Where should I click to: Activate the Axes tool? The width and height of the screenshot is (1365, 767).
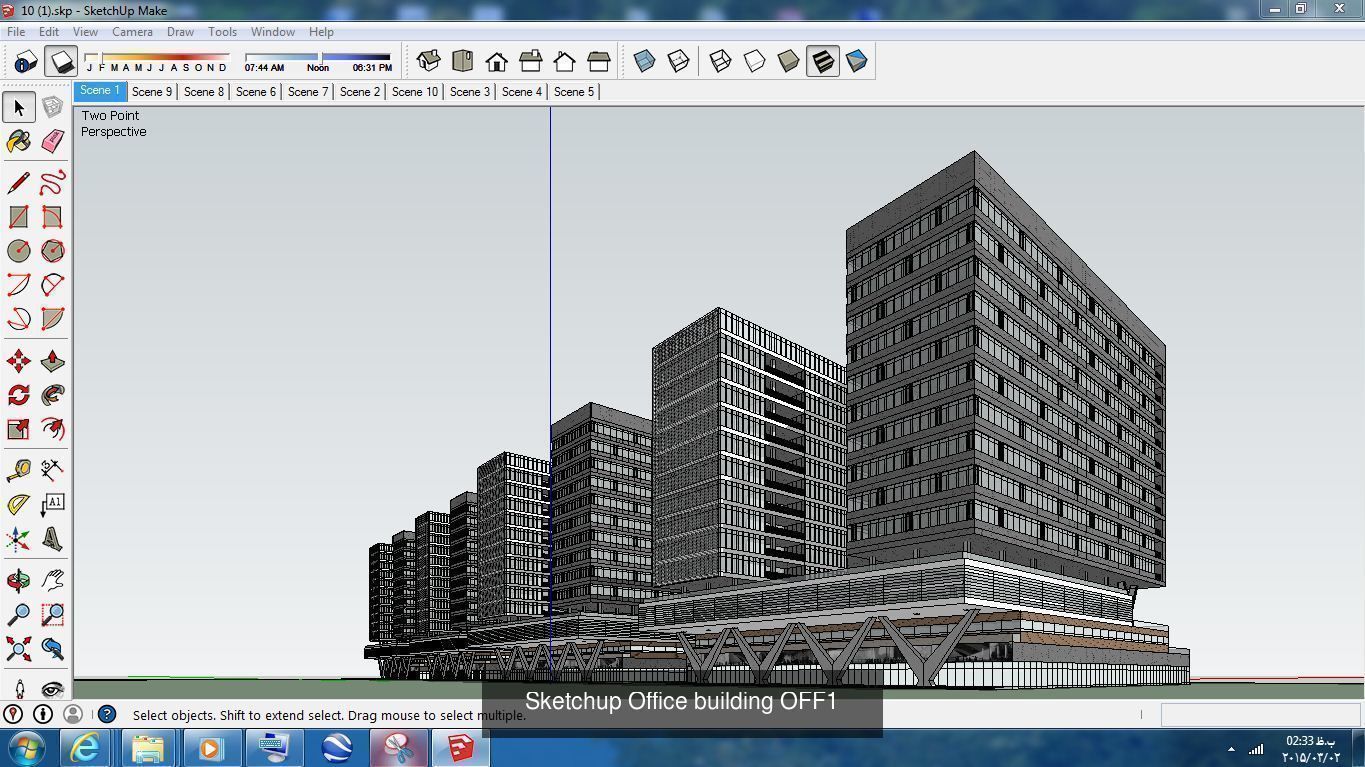(18, 539)
